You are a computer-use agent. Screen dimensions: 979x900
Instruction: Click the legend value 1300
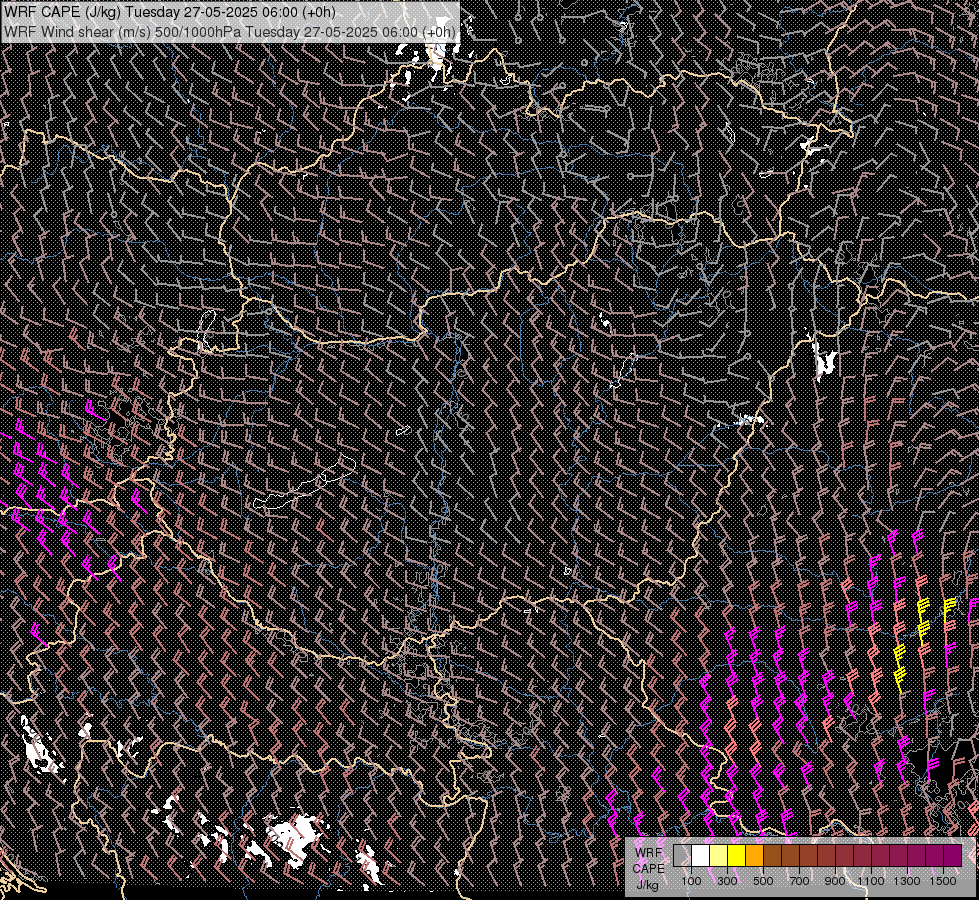[907, 881]
